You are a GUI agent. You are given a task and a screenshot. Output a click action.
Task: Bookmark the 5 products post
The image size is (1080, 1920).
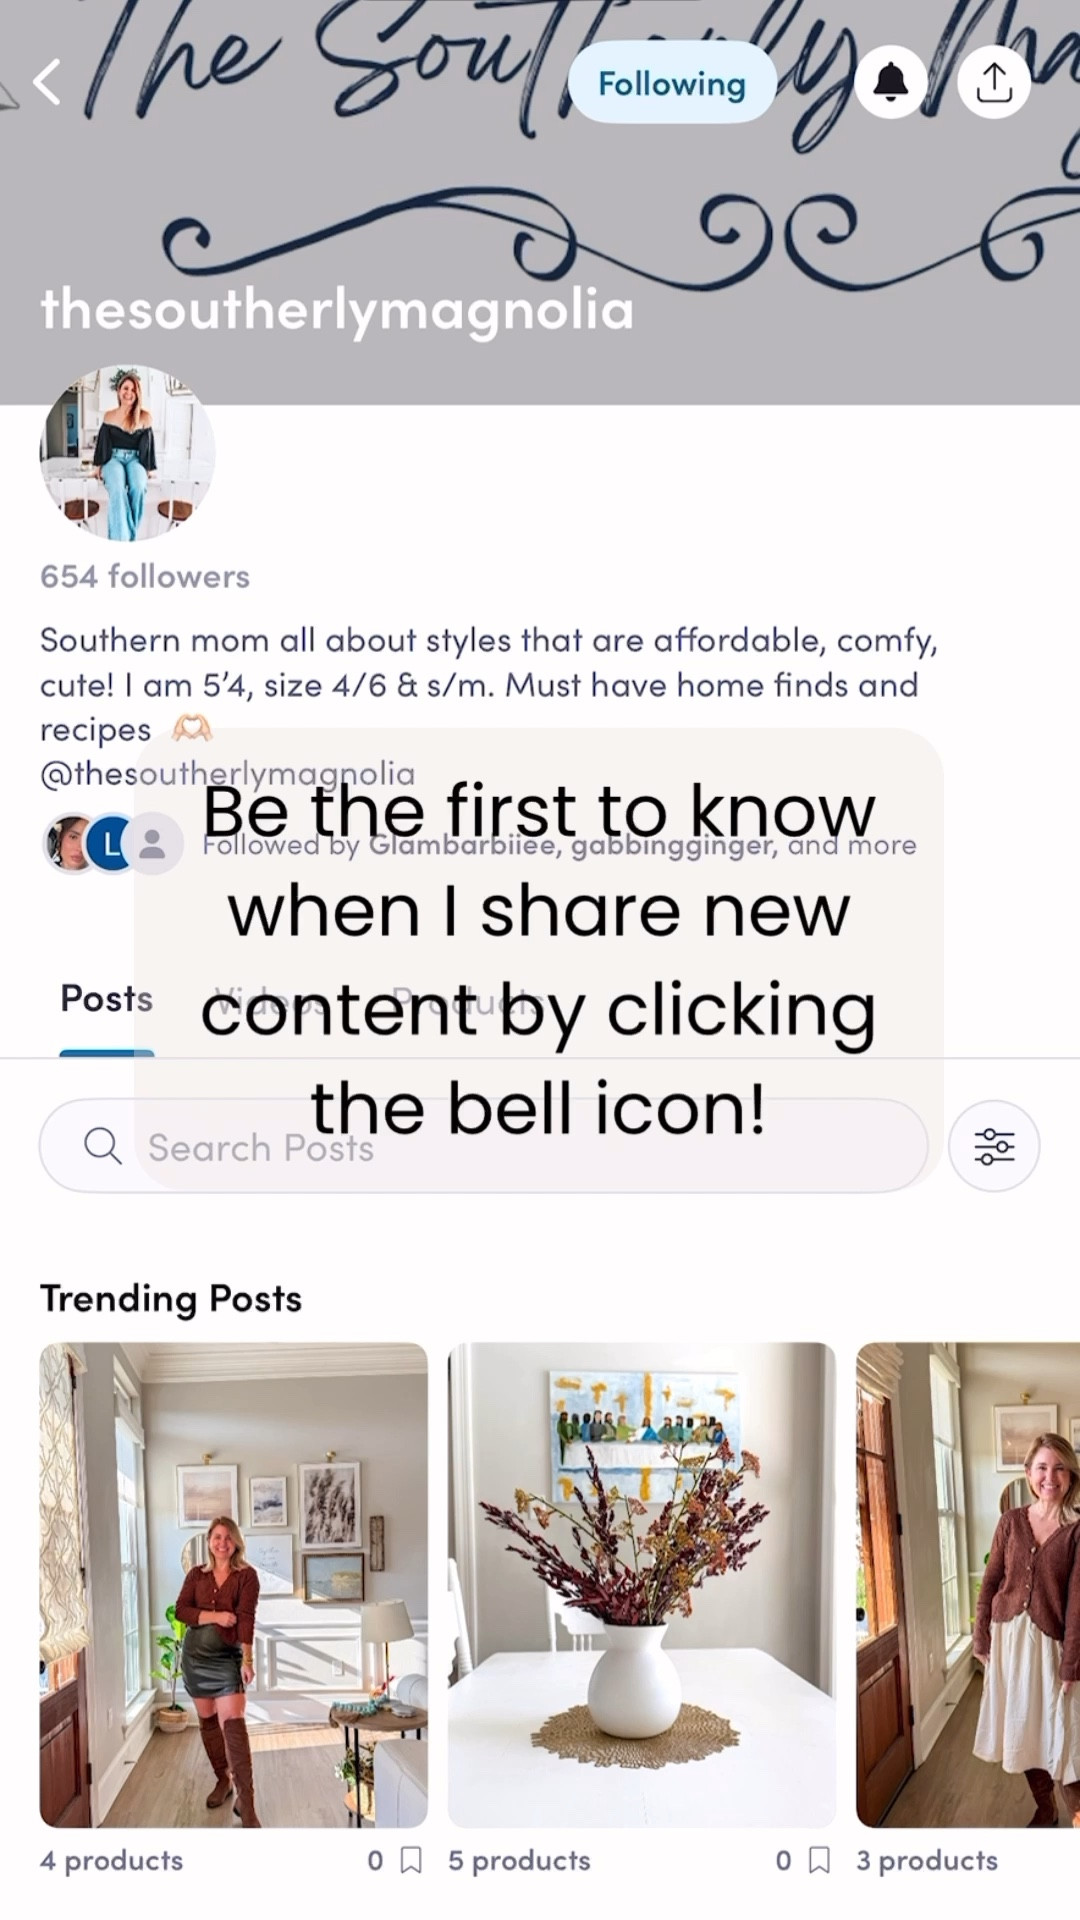tap(819, 1860)
